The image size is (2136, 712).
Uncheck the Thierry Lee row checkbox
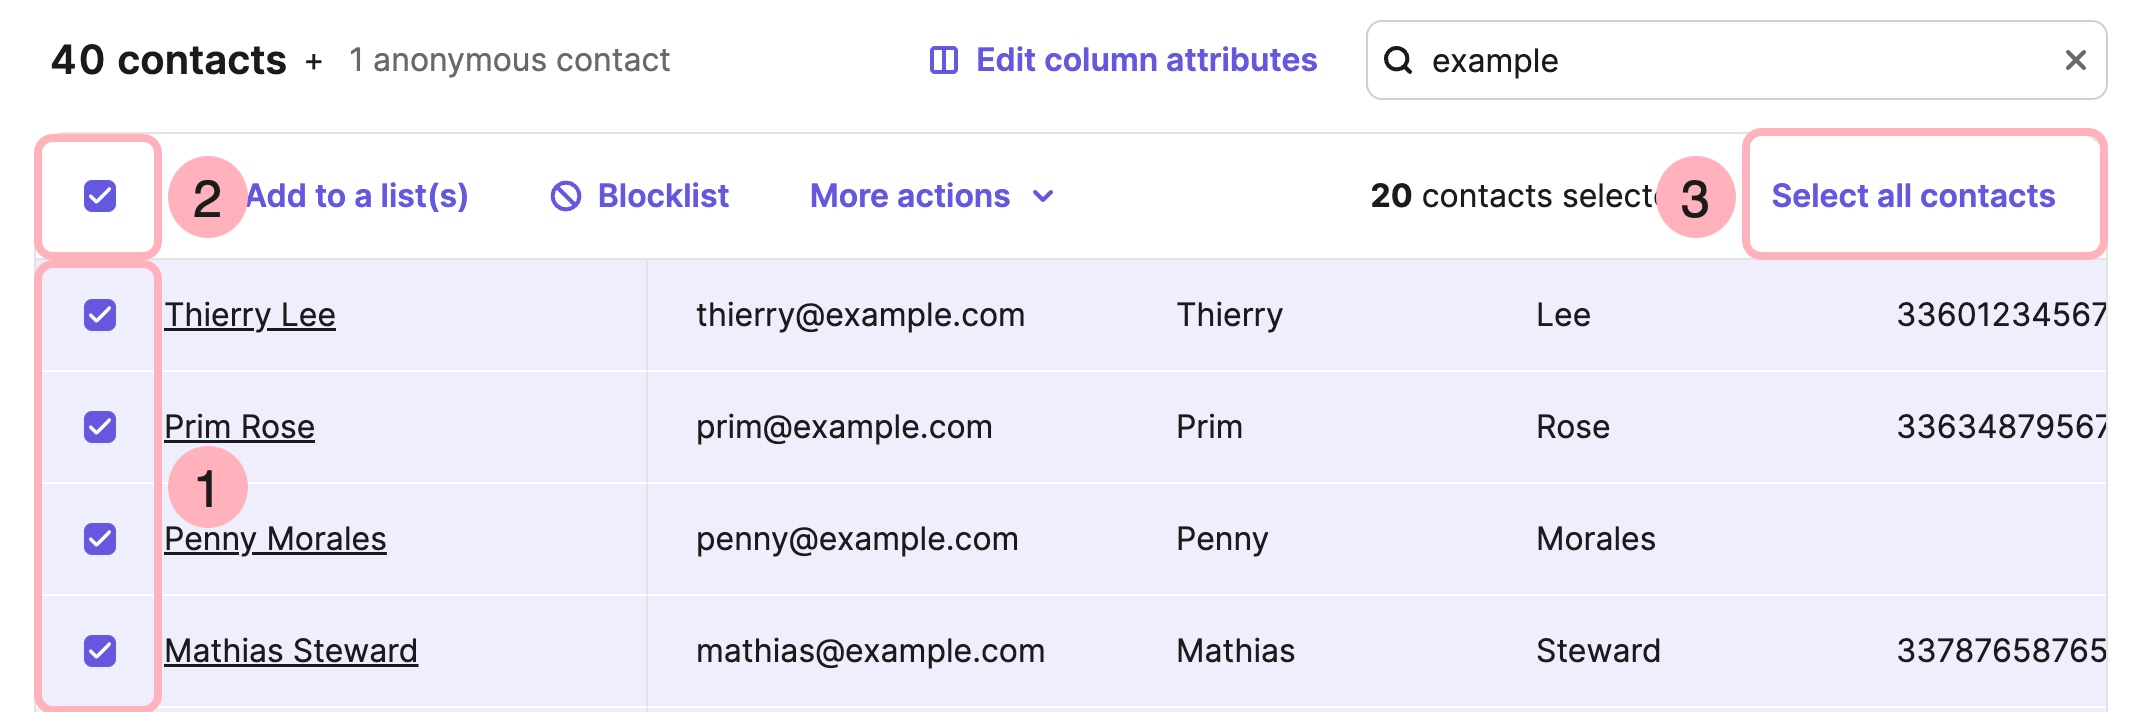point(100,315)
